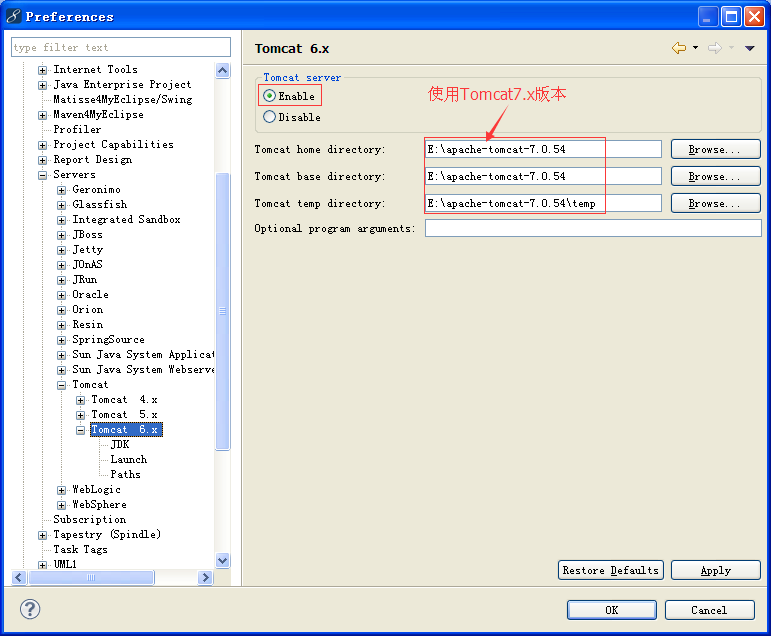Expand the WebSphere node
The image size is (771, 636).
click(61, 505)
